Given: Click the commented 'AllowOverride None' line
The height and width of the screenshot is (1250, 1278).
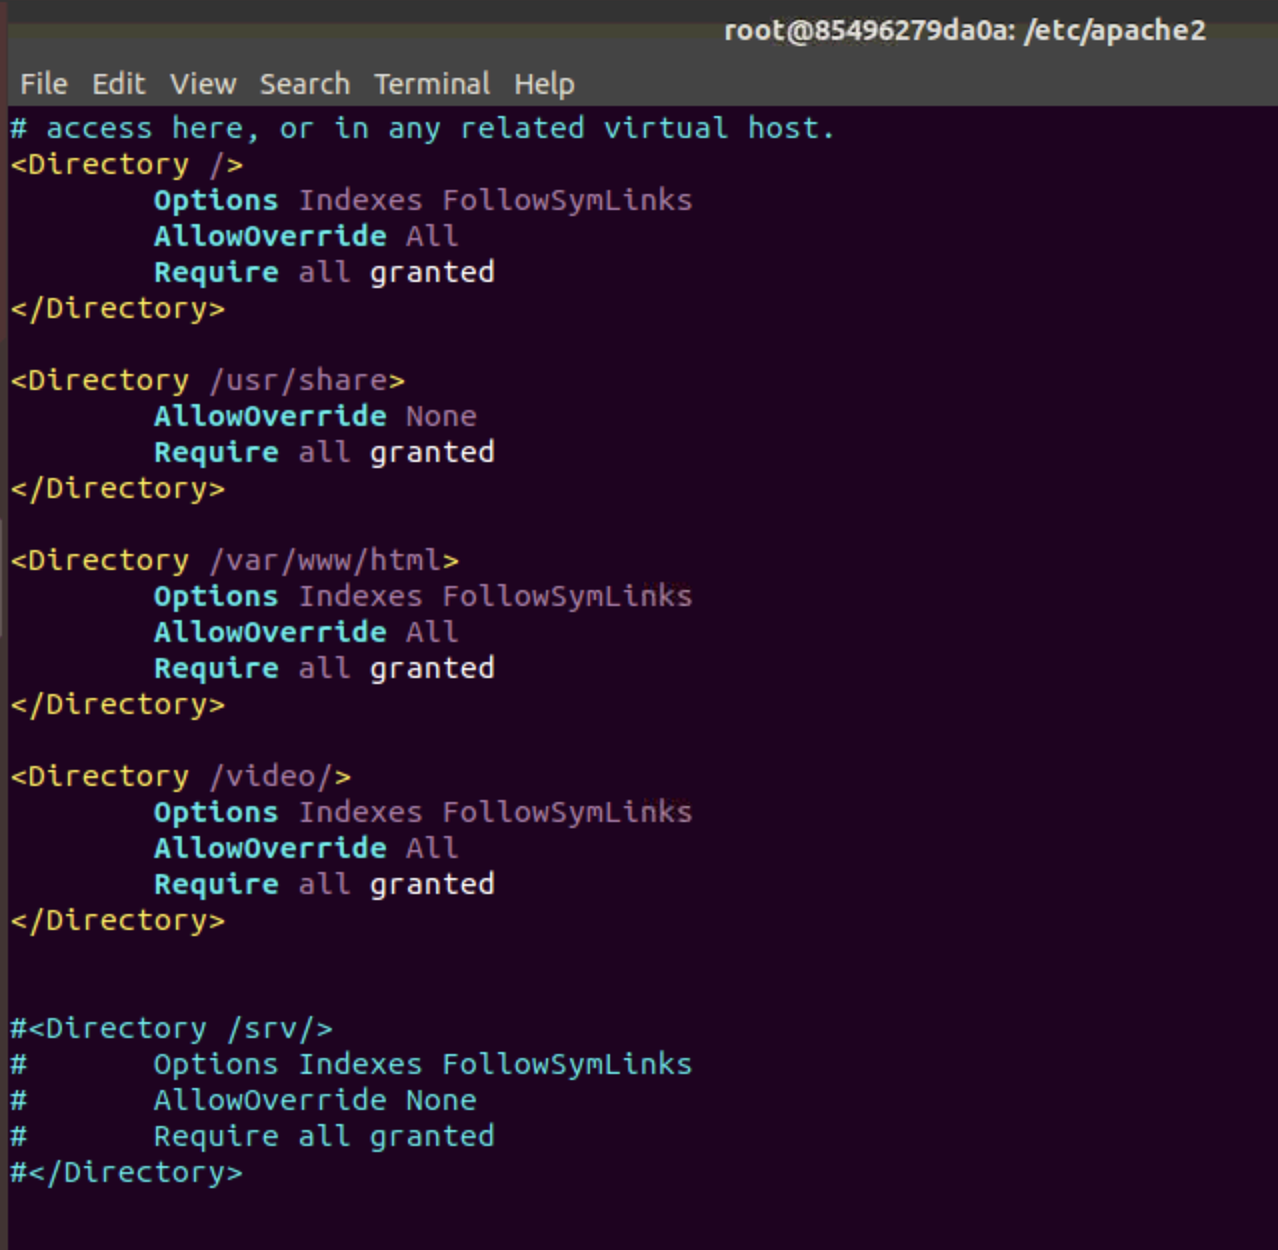Looking at the screenshot, I should coord(315,1101).
